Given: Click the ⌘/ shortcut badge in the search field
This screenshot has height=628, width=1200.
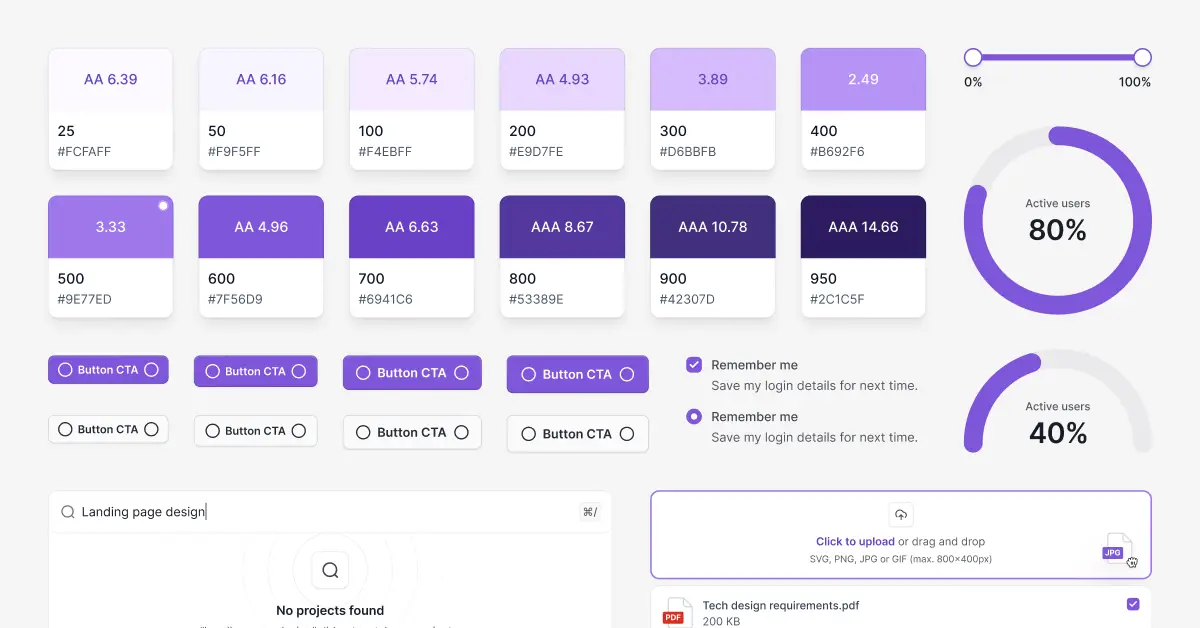Looking at the screenshot, I should point(591,511).
